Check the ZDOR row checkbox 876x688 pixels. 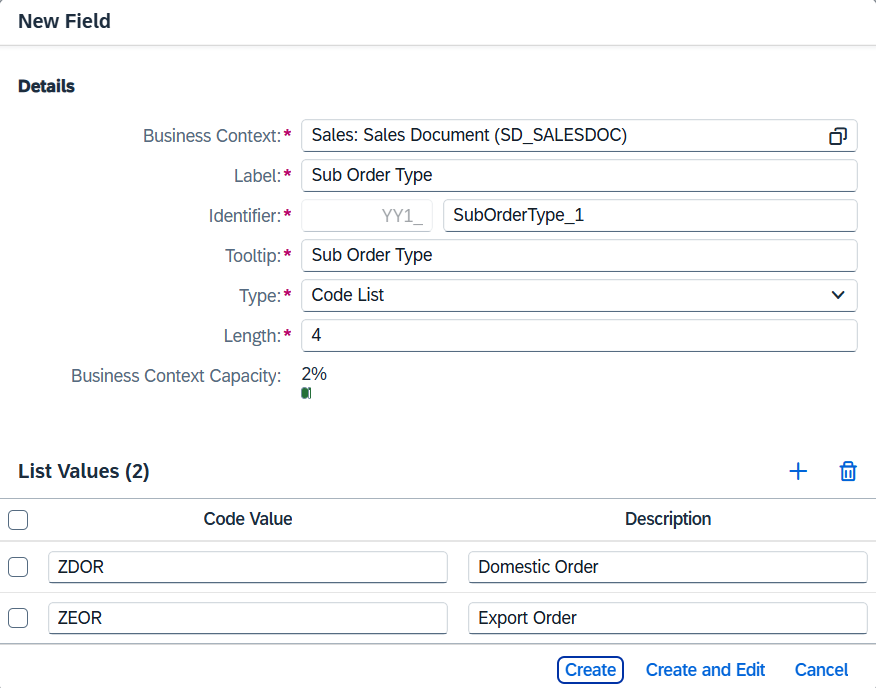tap(18, 567)
